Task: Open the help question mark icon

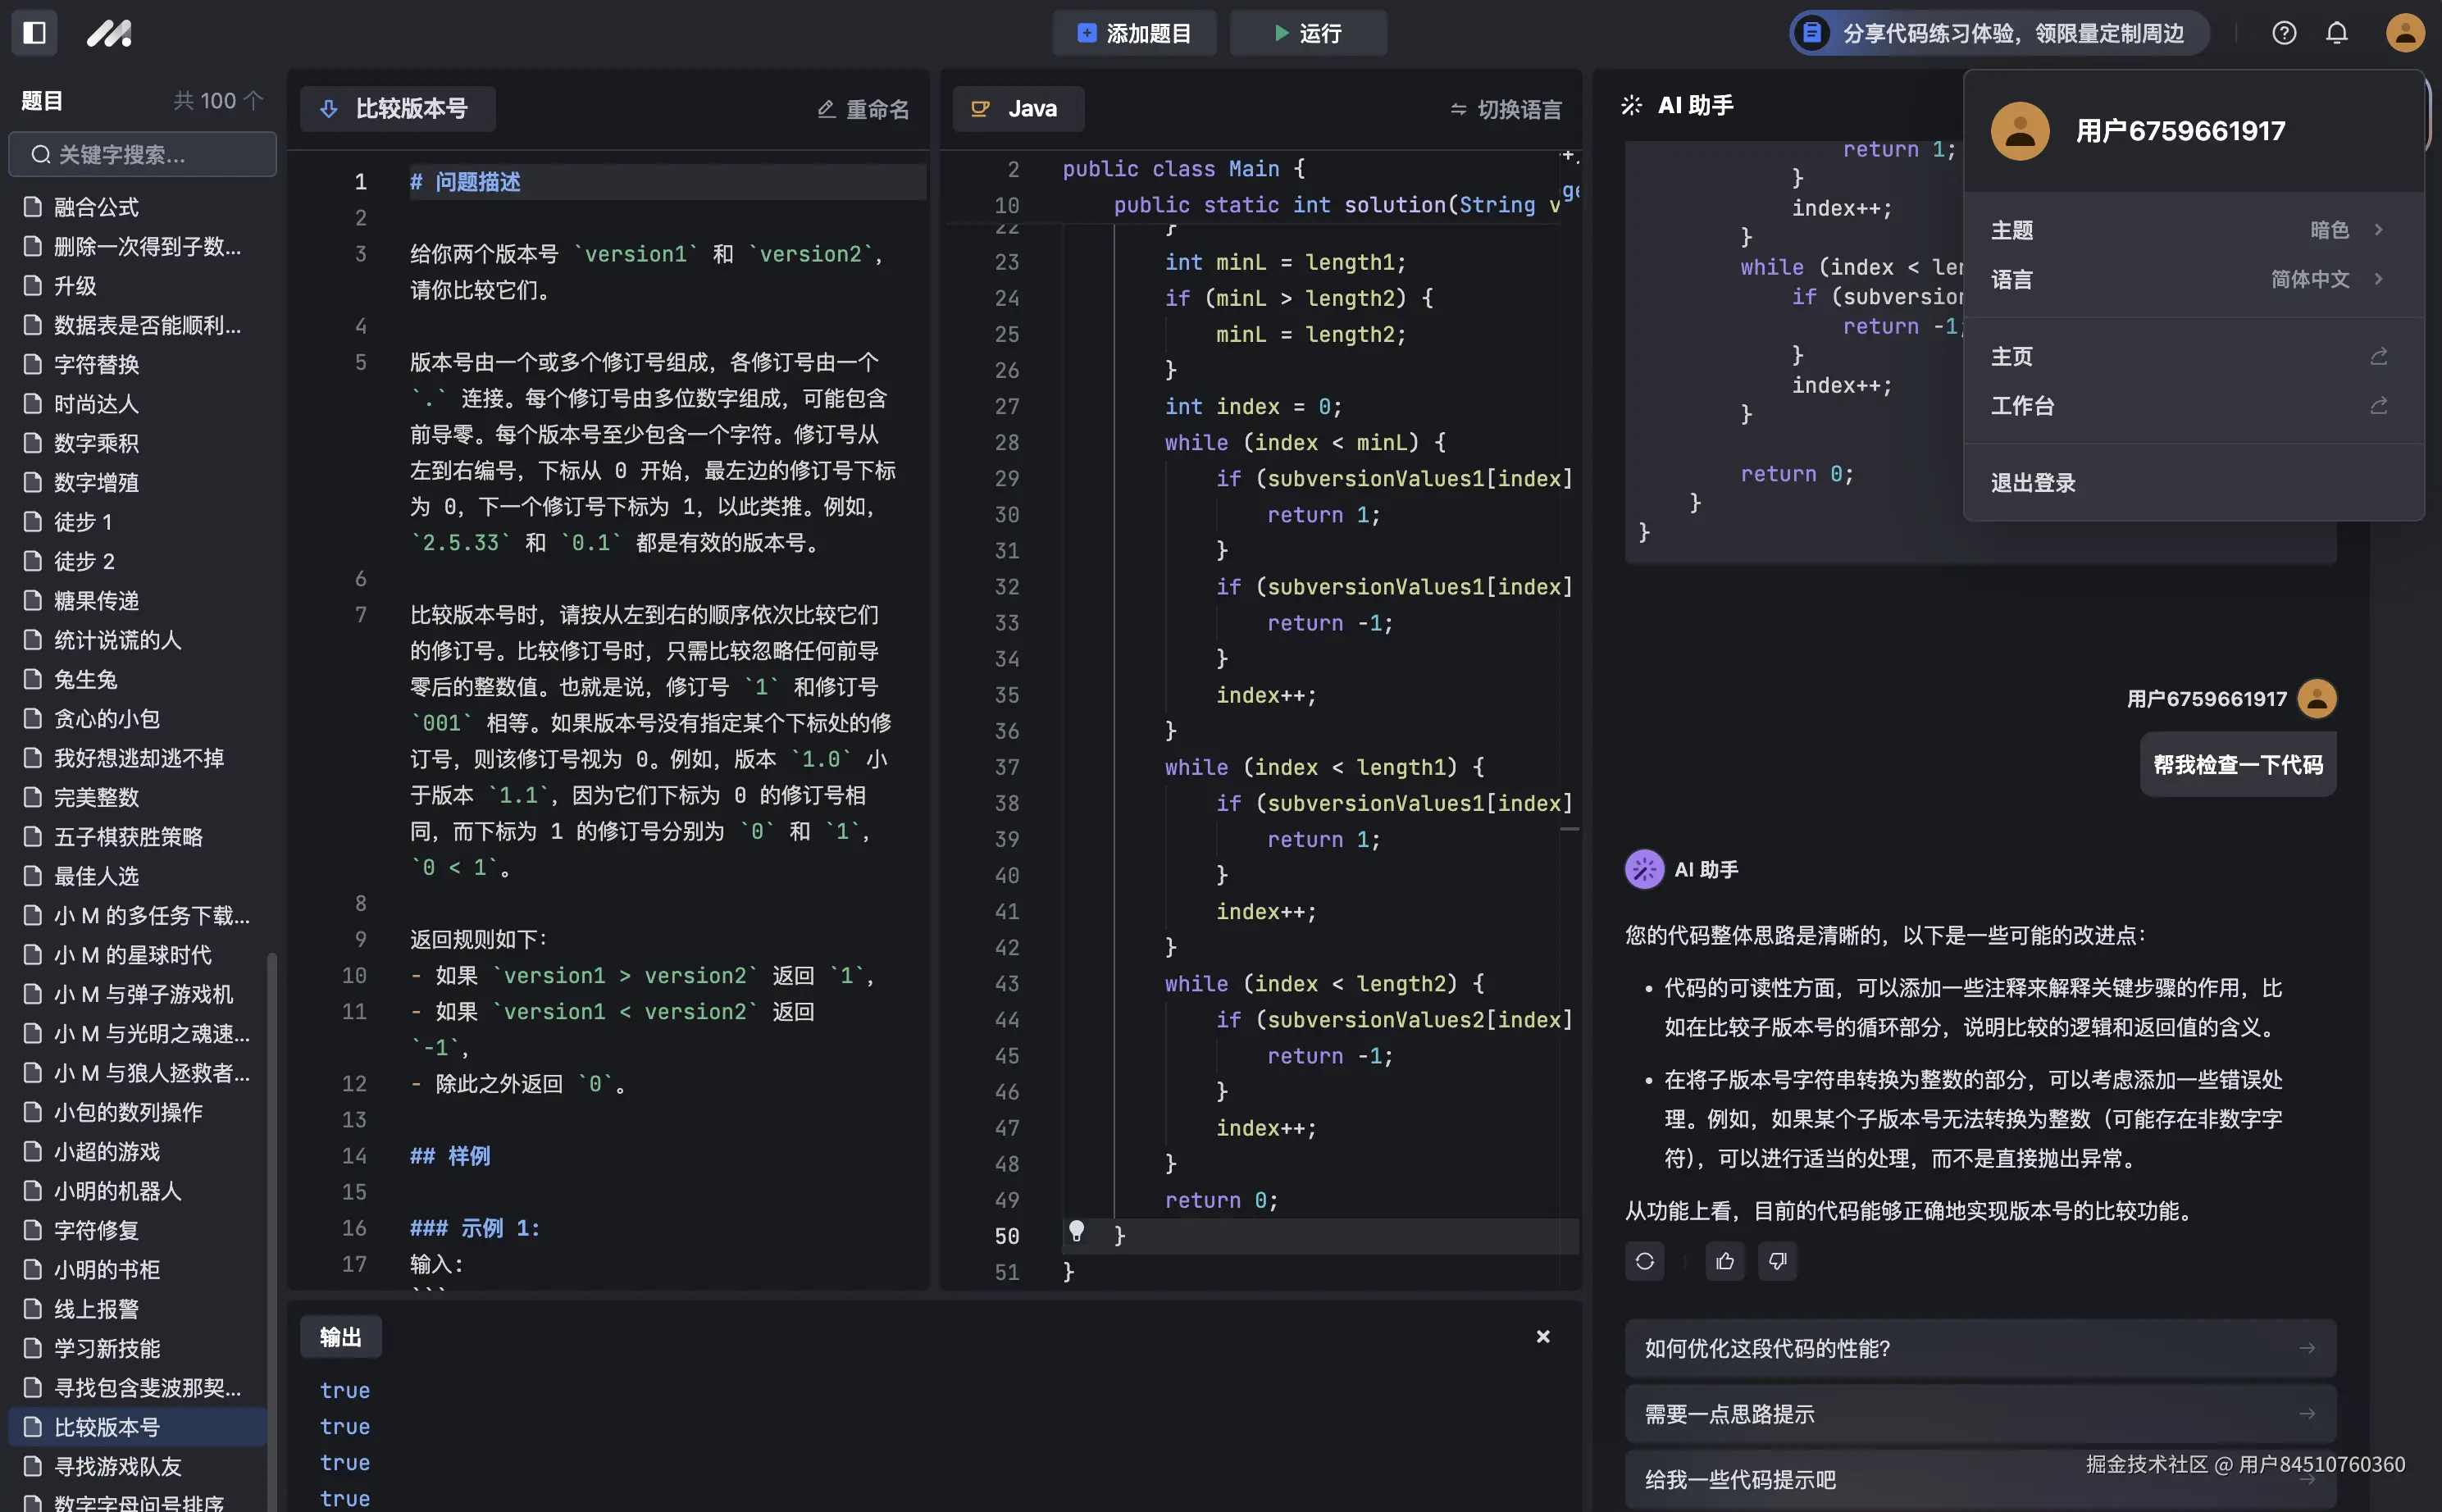Action: click(x=2284, y=33)
